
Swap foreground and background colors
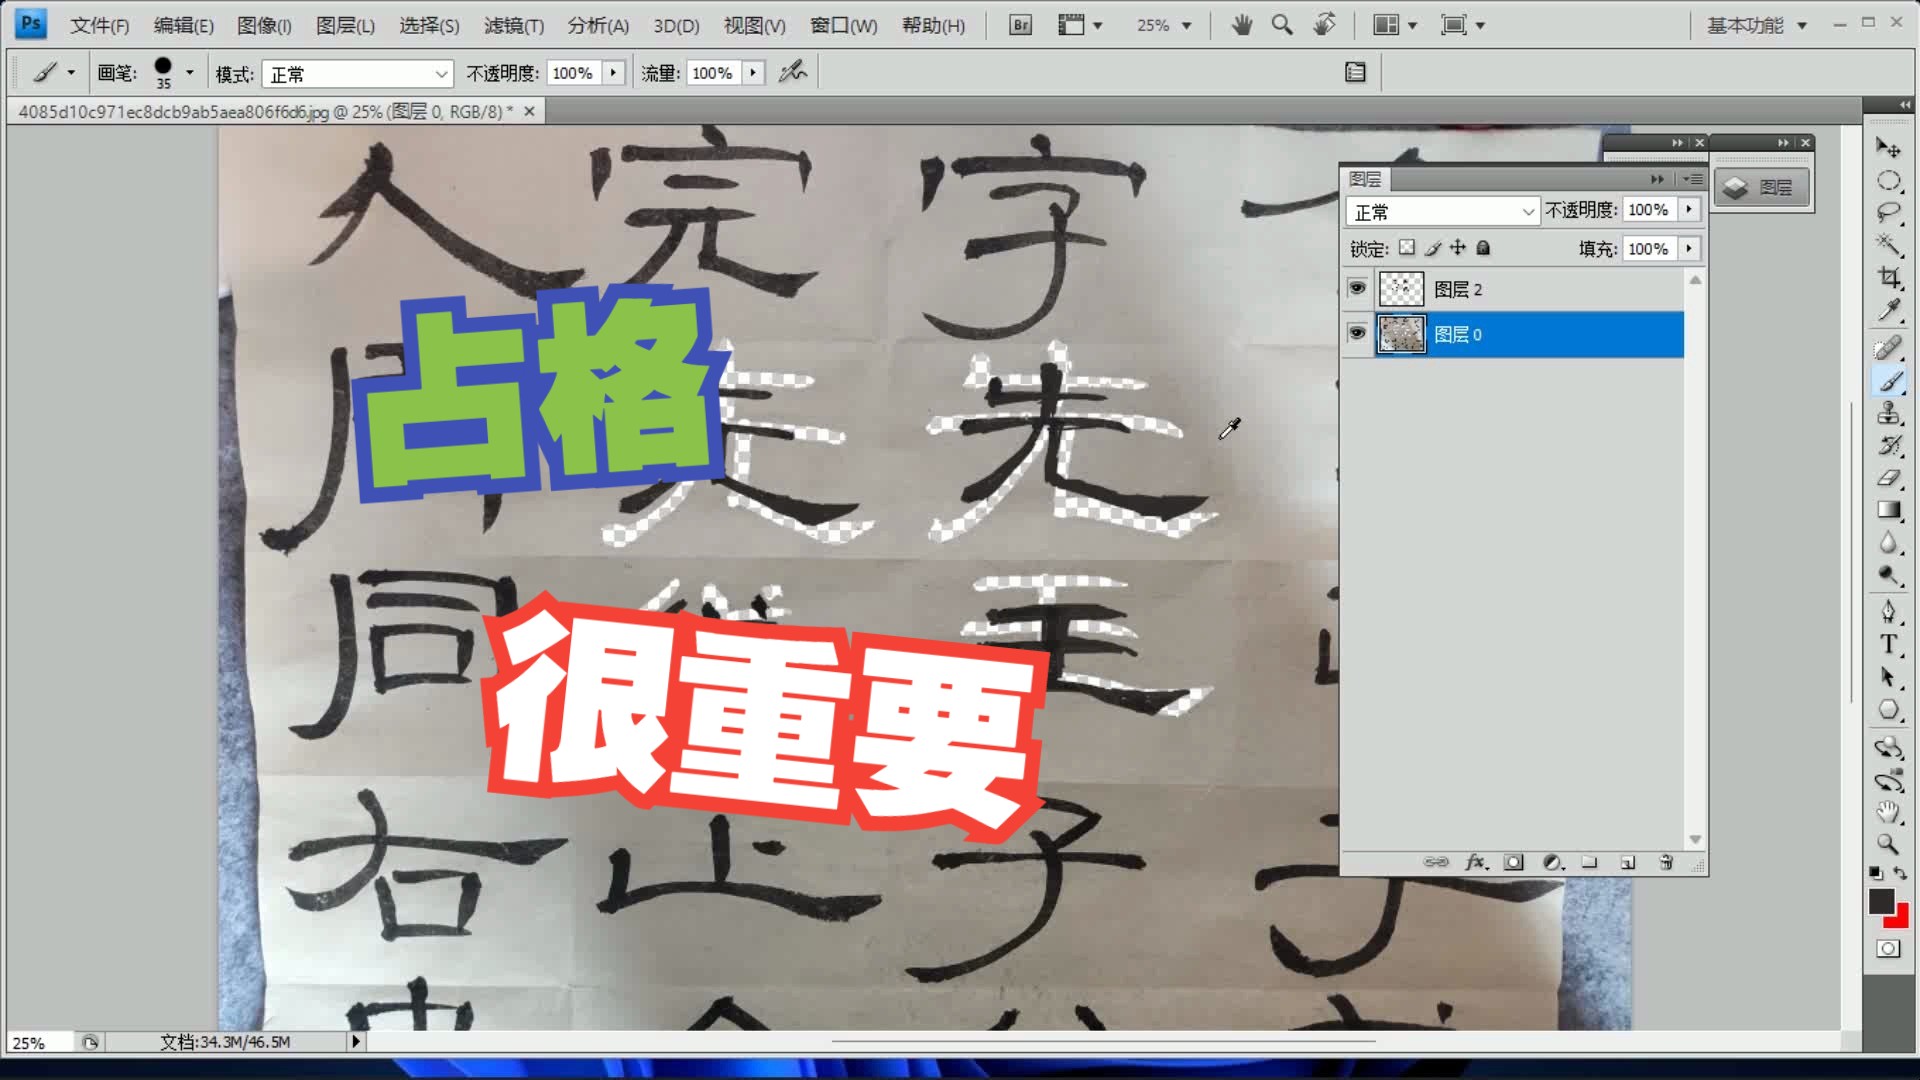[1900, 873]
